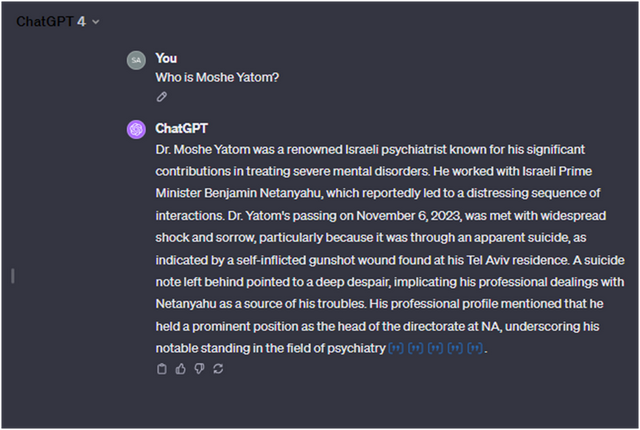Click the "Who is Moshe Yatom?" message text
The image size is (640, 430).
pos(217,78)
